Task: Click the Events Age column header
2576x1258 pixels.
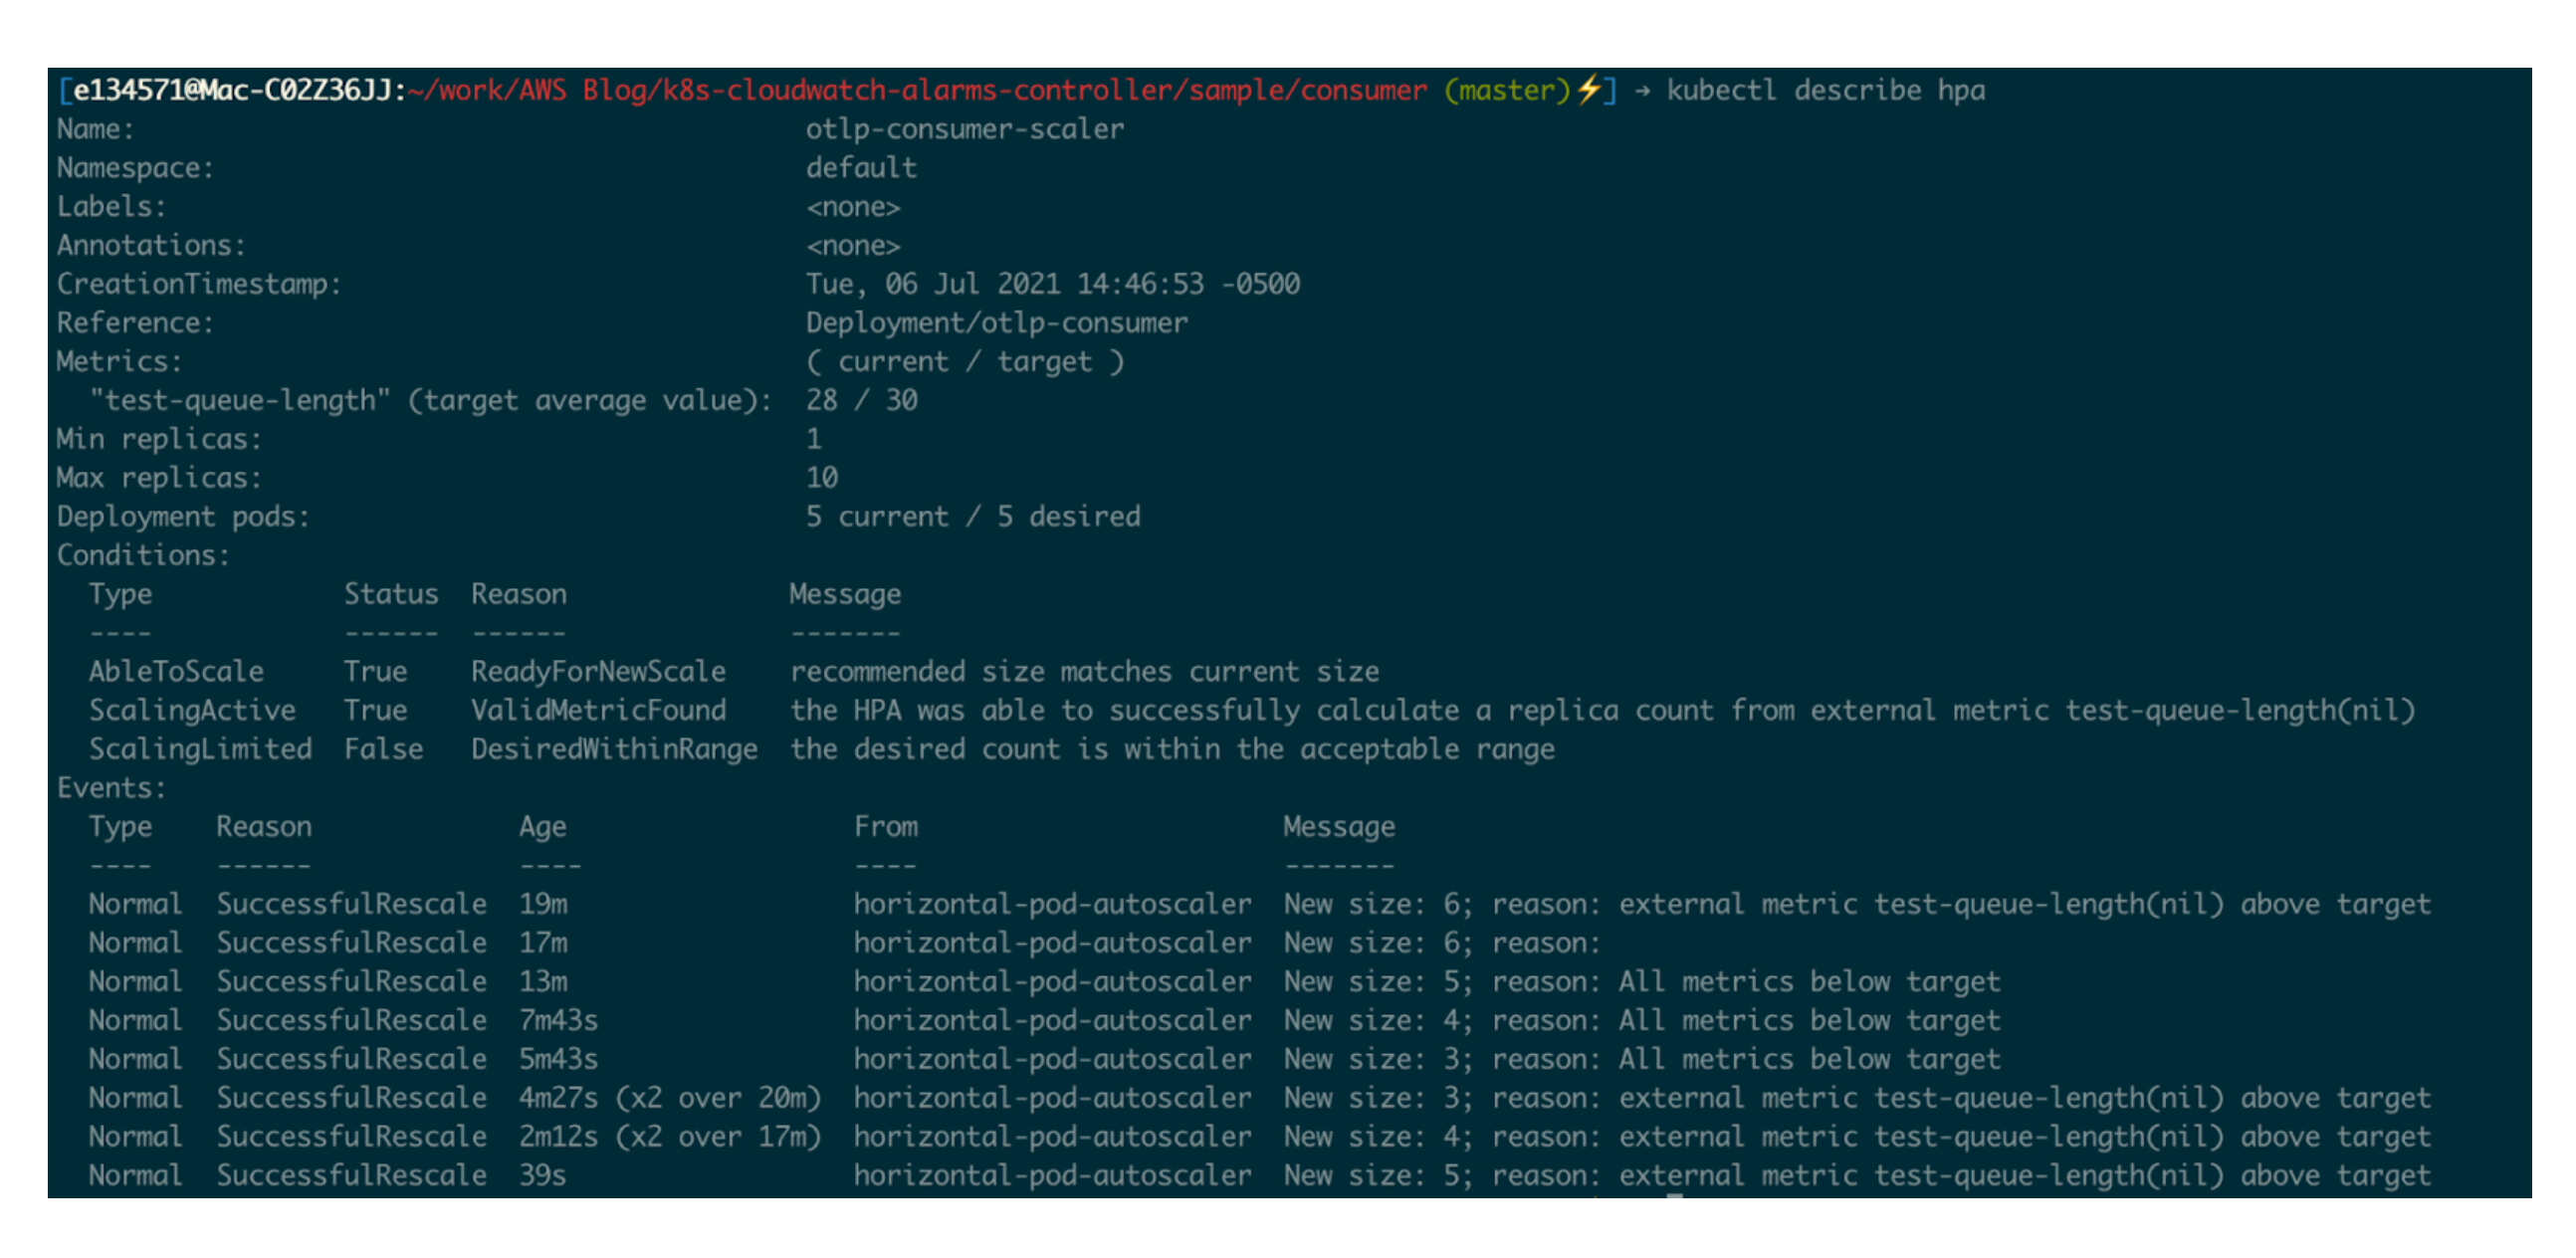Action: (x=542, y=826)
